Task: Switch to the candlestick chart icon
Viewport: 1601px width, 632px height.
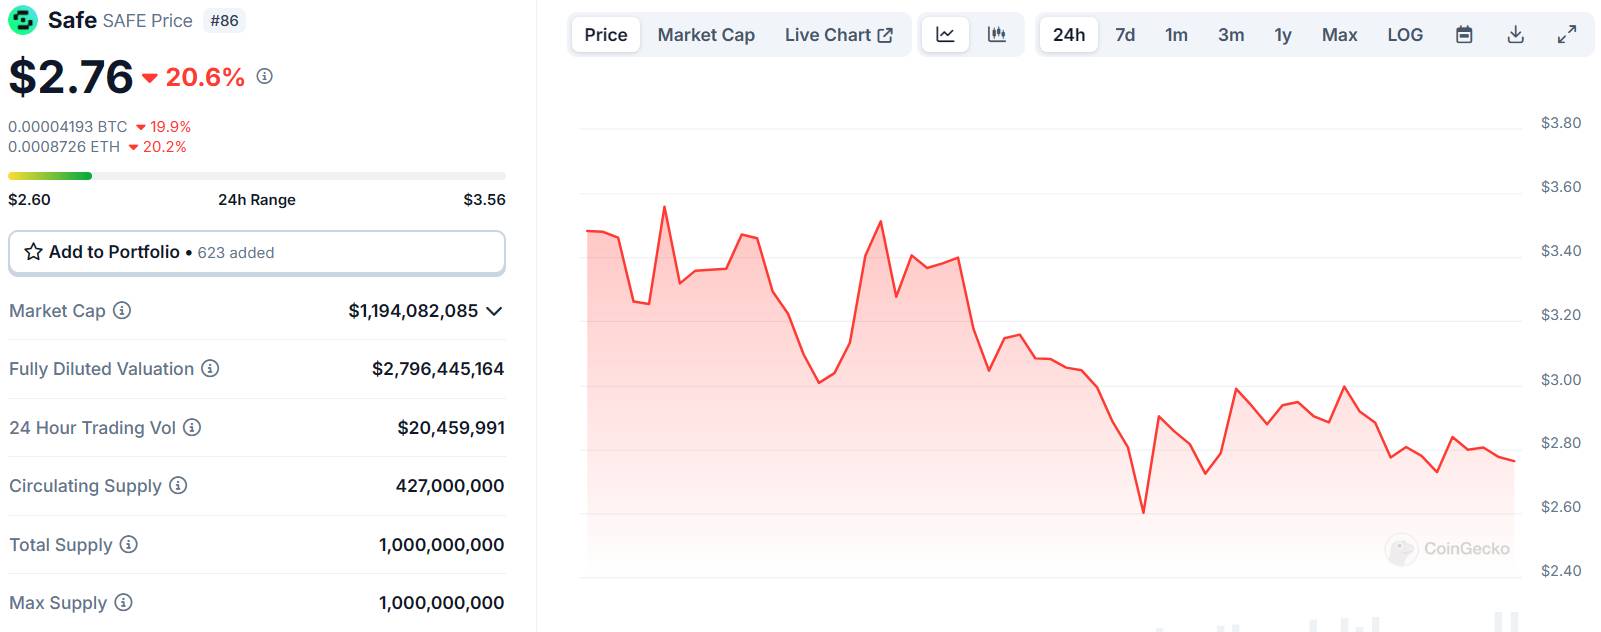Action: pyautogui.click(x=996, y=35)
